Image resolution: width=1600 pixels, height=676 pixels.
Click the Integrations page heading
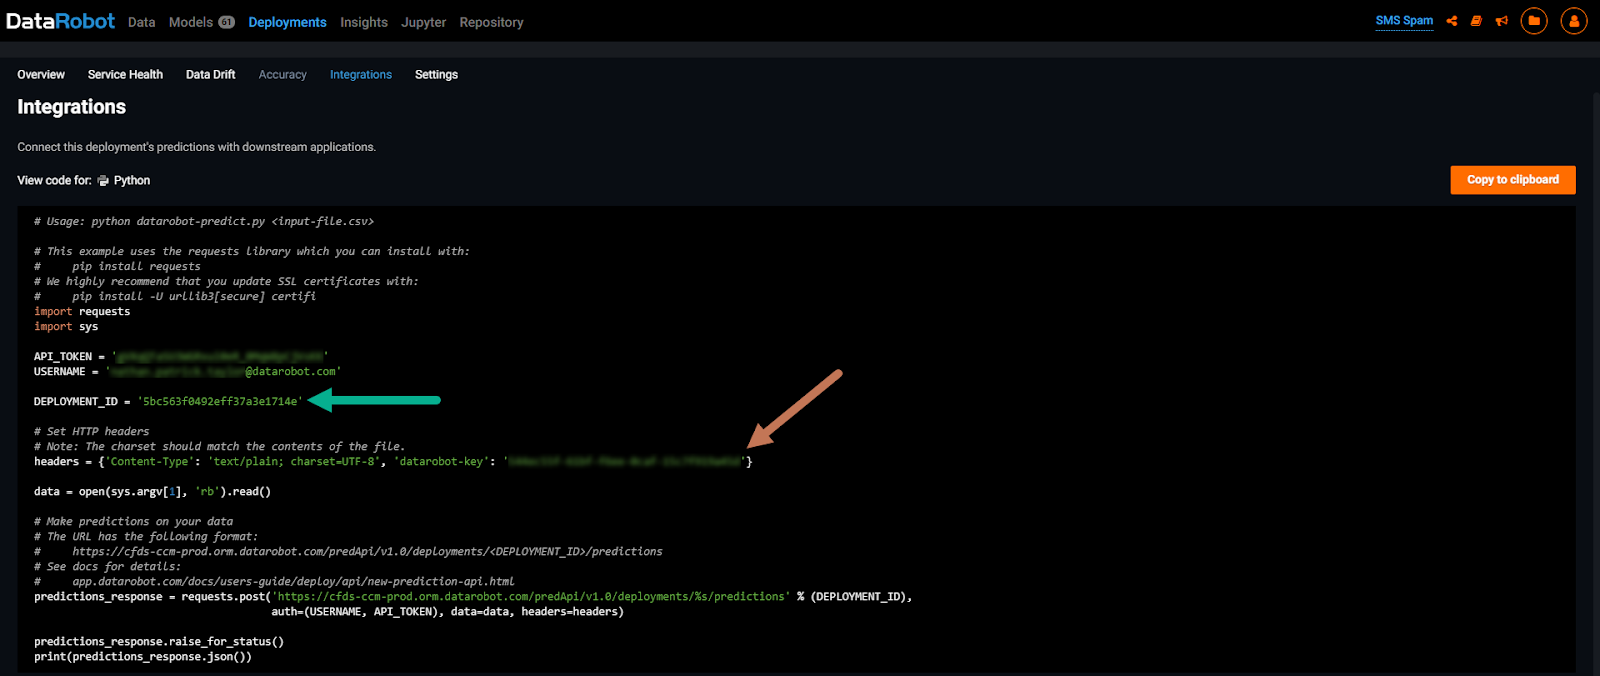(72, 107)
